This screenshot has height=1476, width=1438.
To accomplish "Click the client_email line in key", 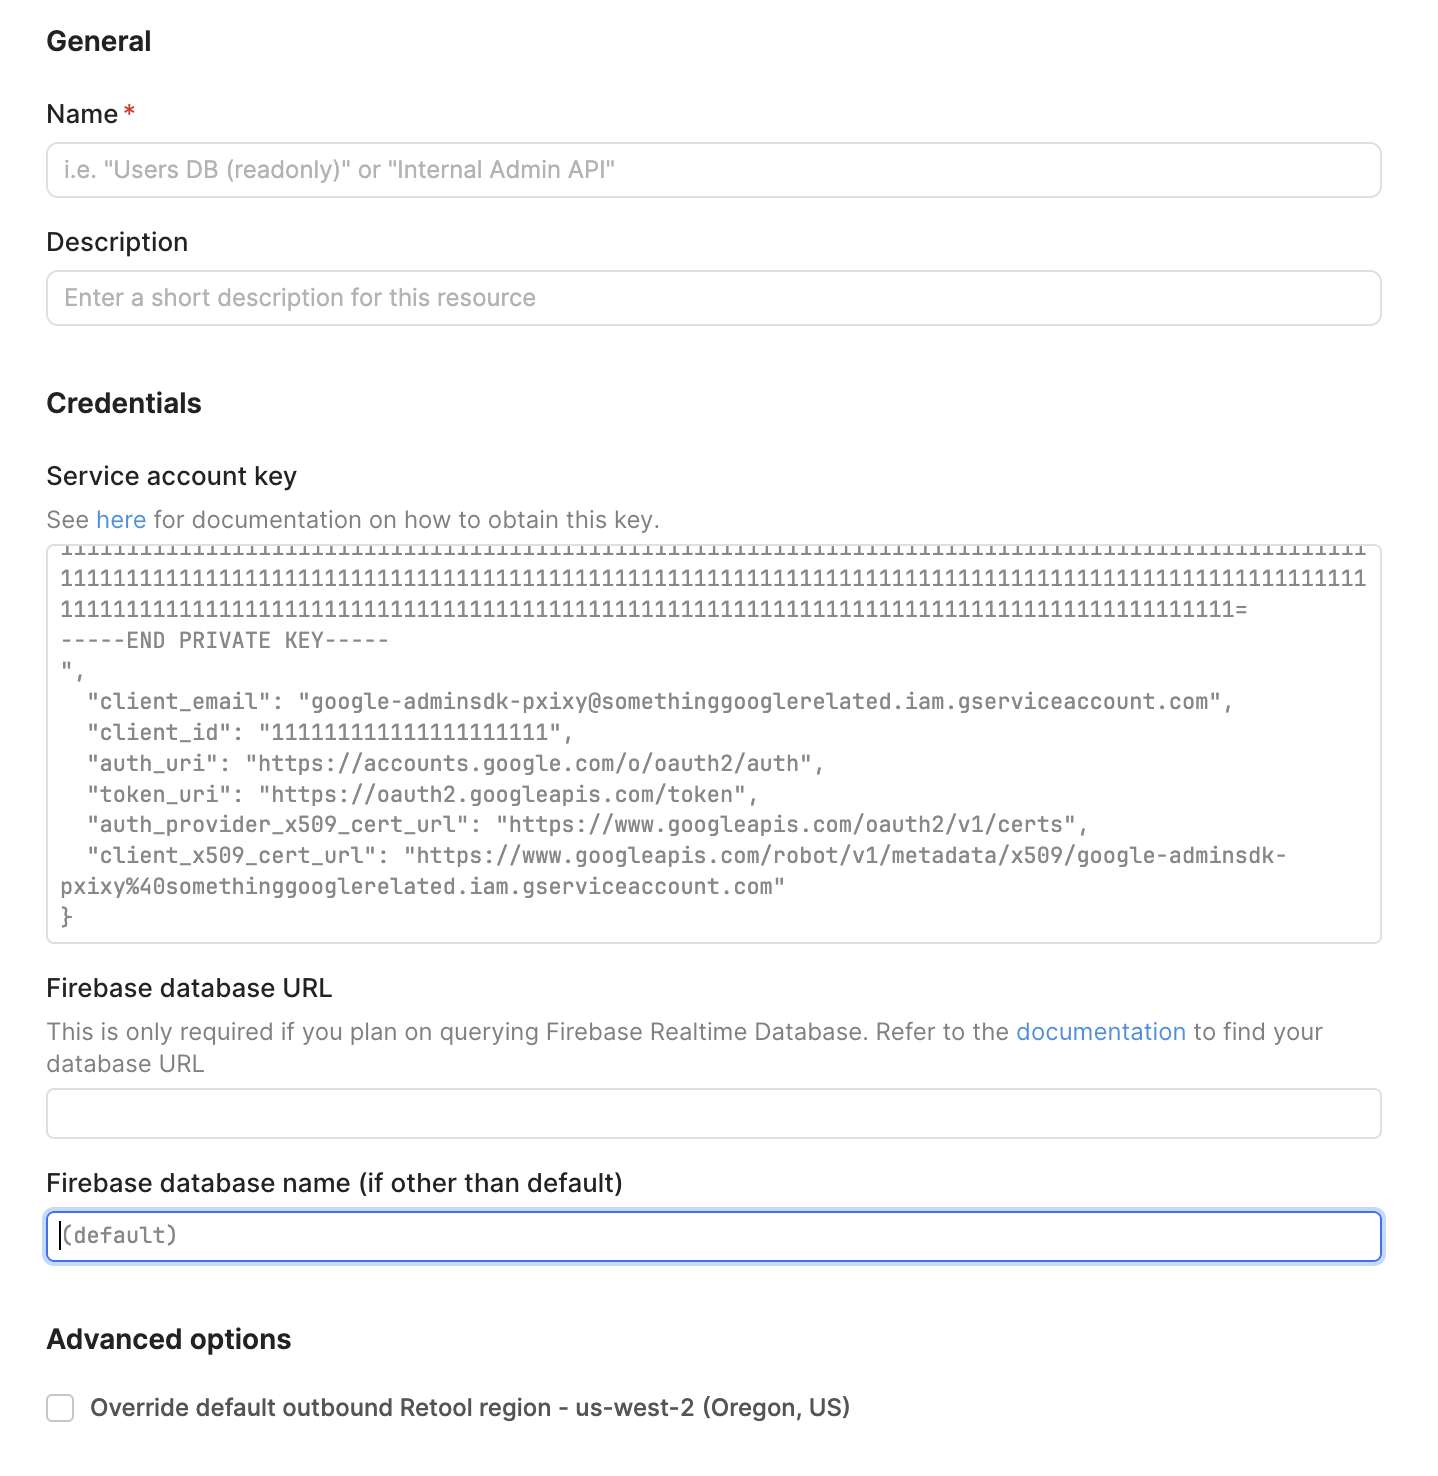I will point(660,702).
